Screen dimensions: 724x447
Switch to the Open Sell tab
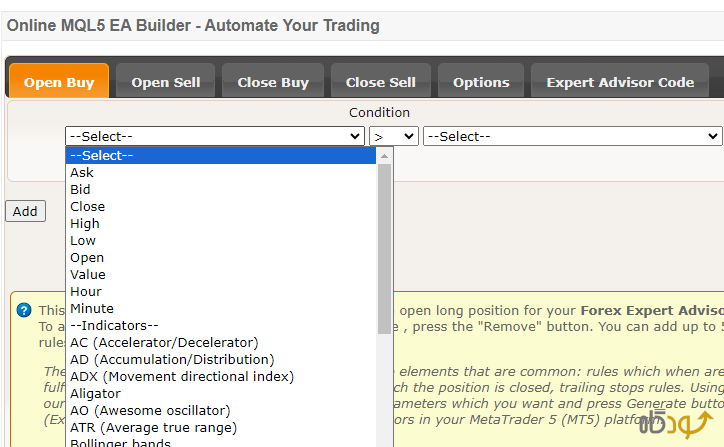pyautogui.click(x=166, y=82)
